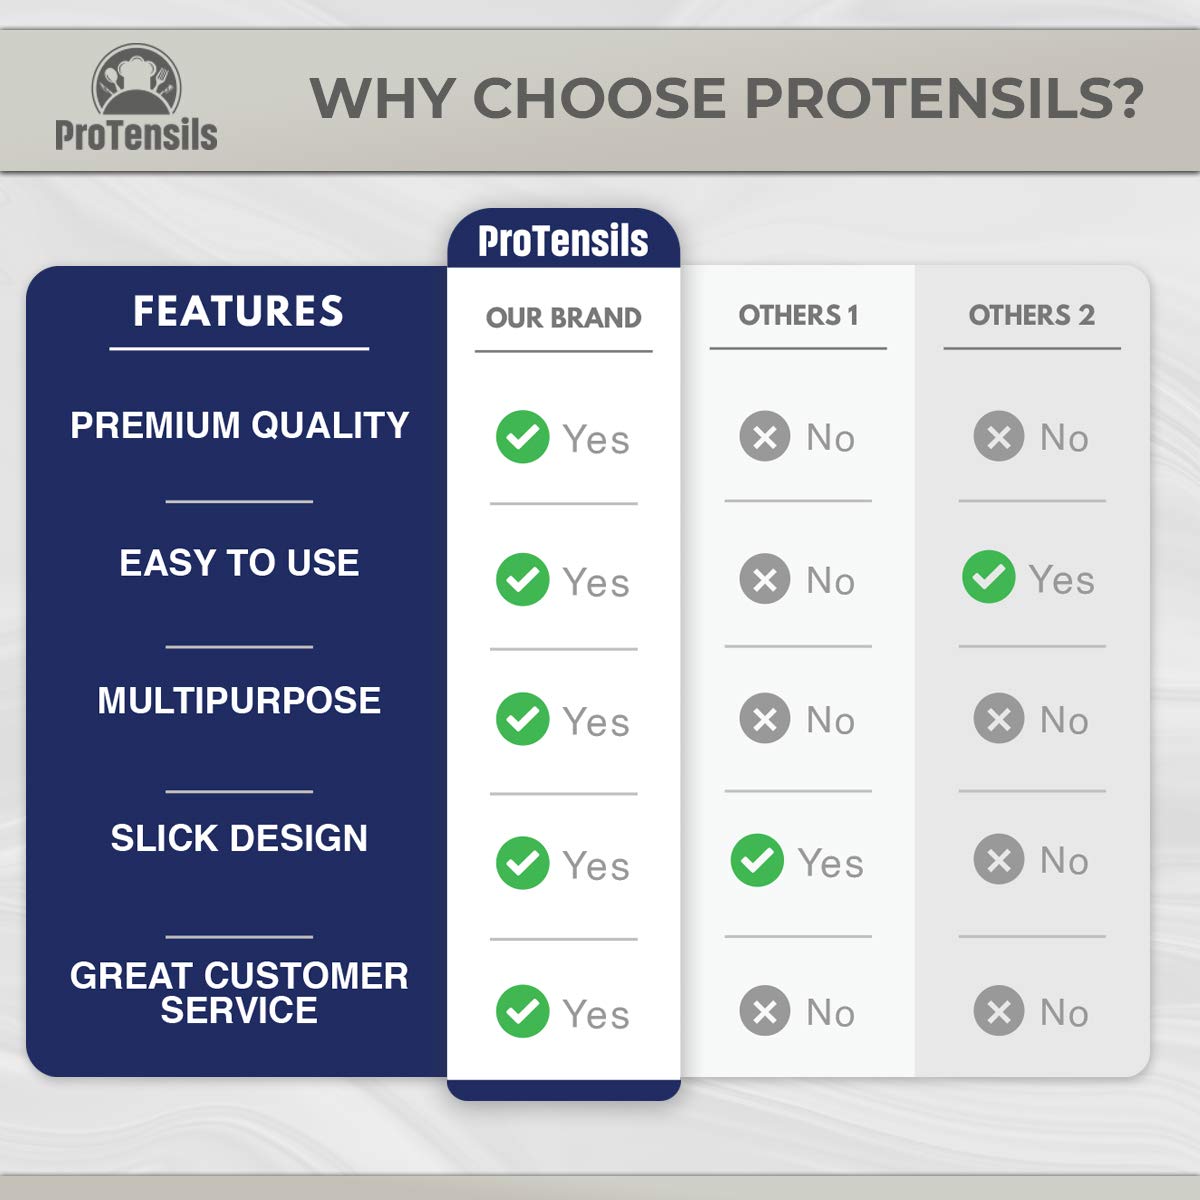Click green check for Great Customer Service Our Brand
This screenshot has width=1200, height=1200.
pyautogui.click(x=522, y=1012)
